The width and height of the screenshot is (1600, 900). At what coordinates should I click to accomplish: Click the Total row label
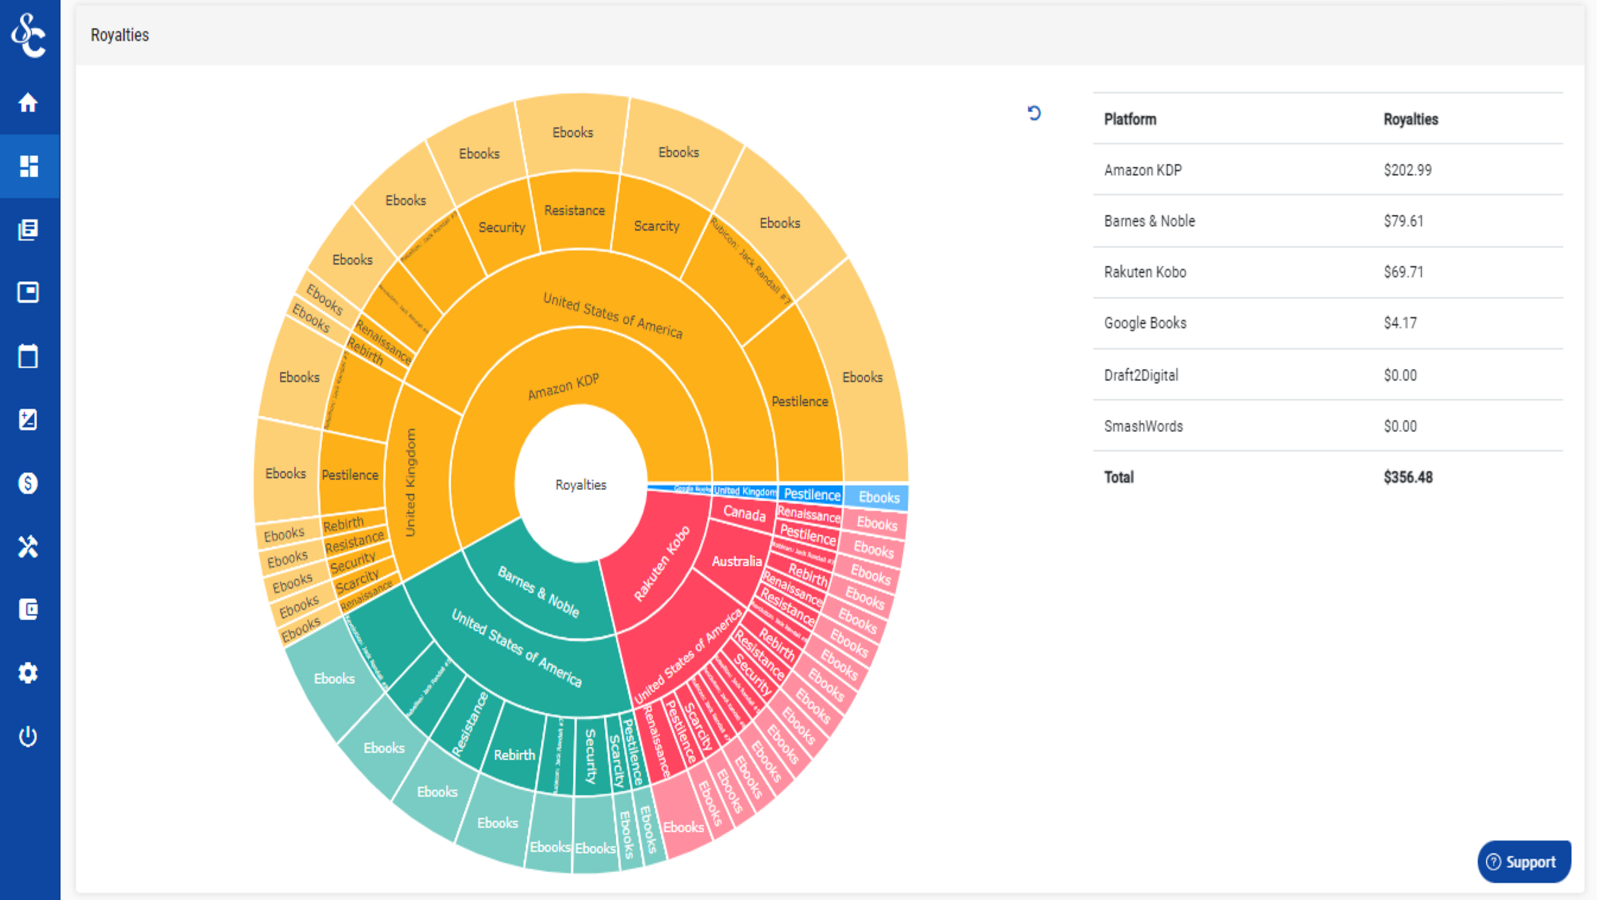tap(1118, 477)
